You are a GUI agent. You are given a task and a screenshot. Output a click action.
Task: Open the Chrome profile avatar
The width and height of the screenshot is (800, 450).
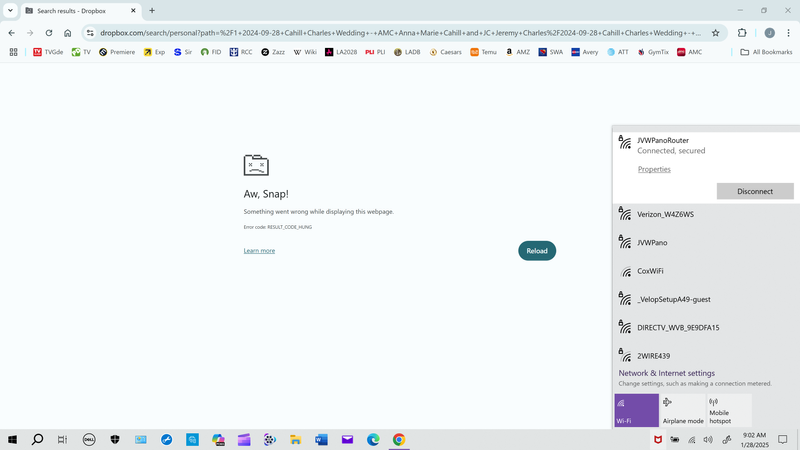pyautogui.click(x=769, y=33)
